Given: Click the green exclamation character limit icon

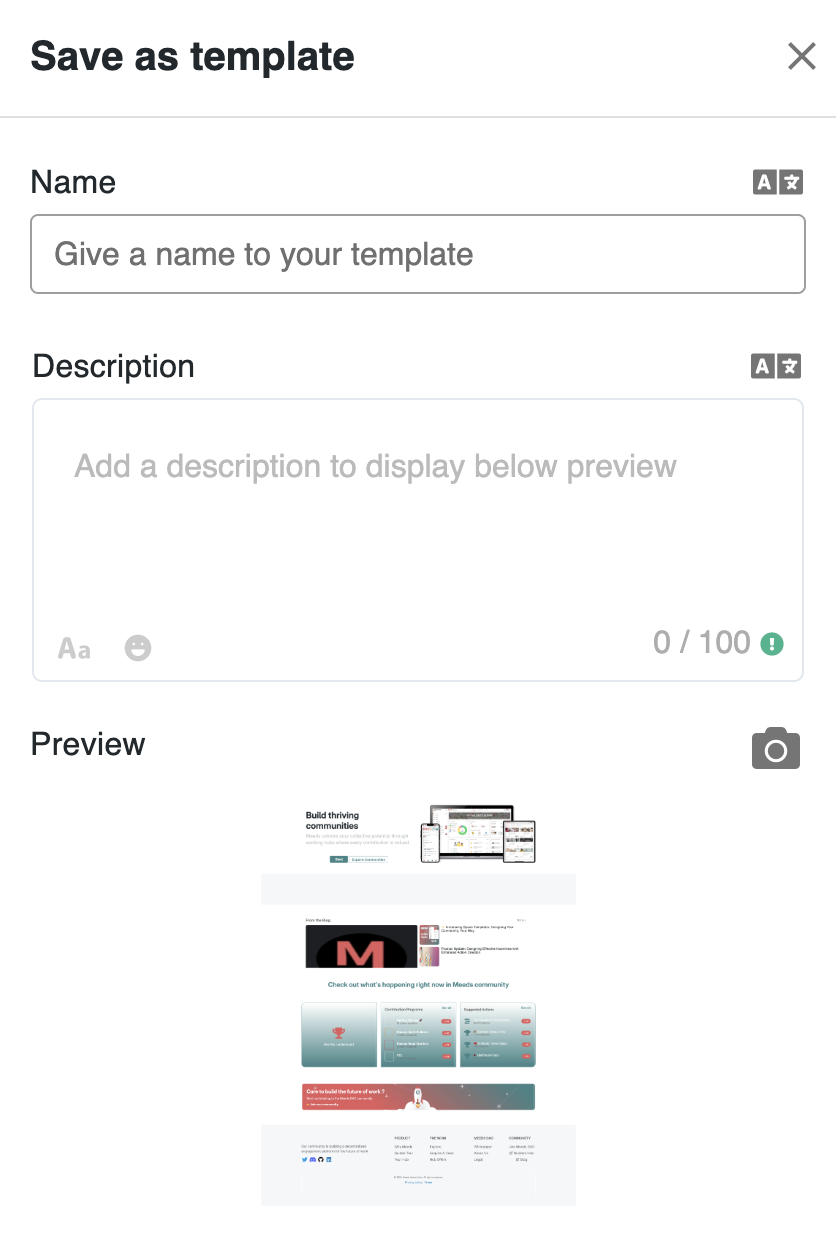Looking at the screenshot, I should pyautogui.click(x=772, y=644).
